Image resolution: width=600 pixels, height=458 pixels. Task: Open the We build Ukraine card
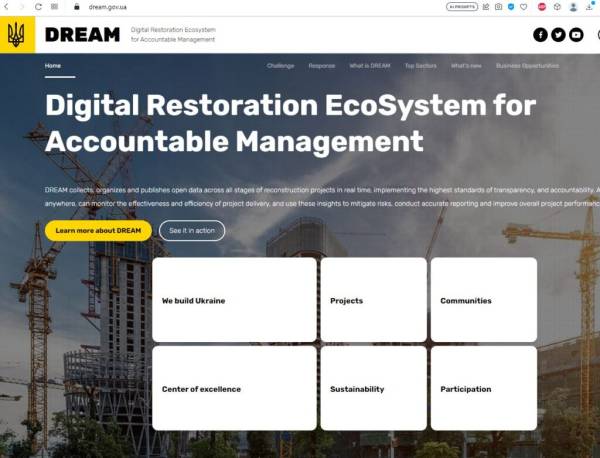coord(234,300)
